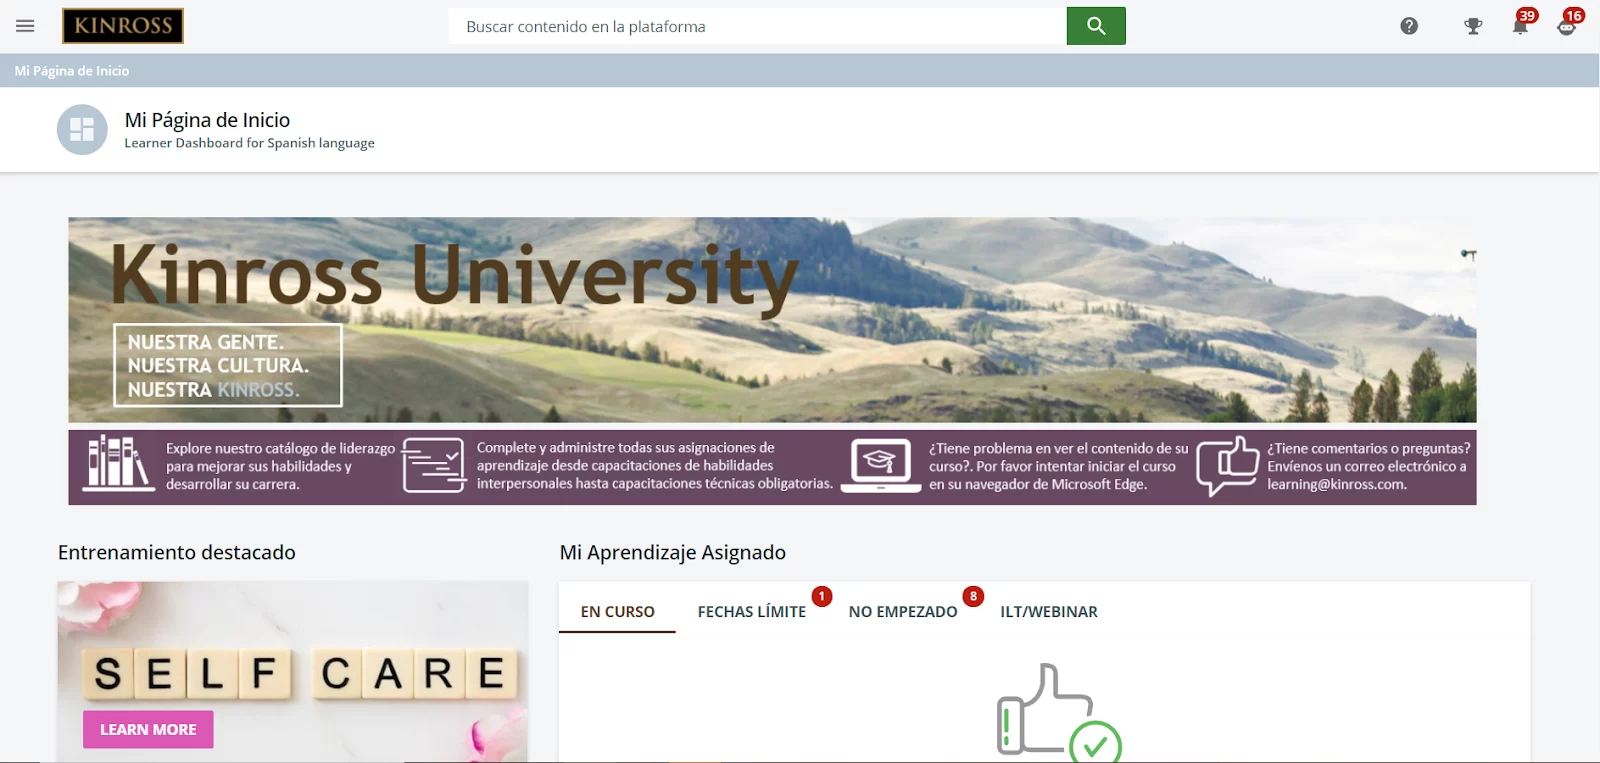This screenshot has width=1600, height=763.
Task: Click the books library catalog icon
Action: click(118, 463)
